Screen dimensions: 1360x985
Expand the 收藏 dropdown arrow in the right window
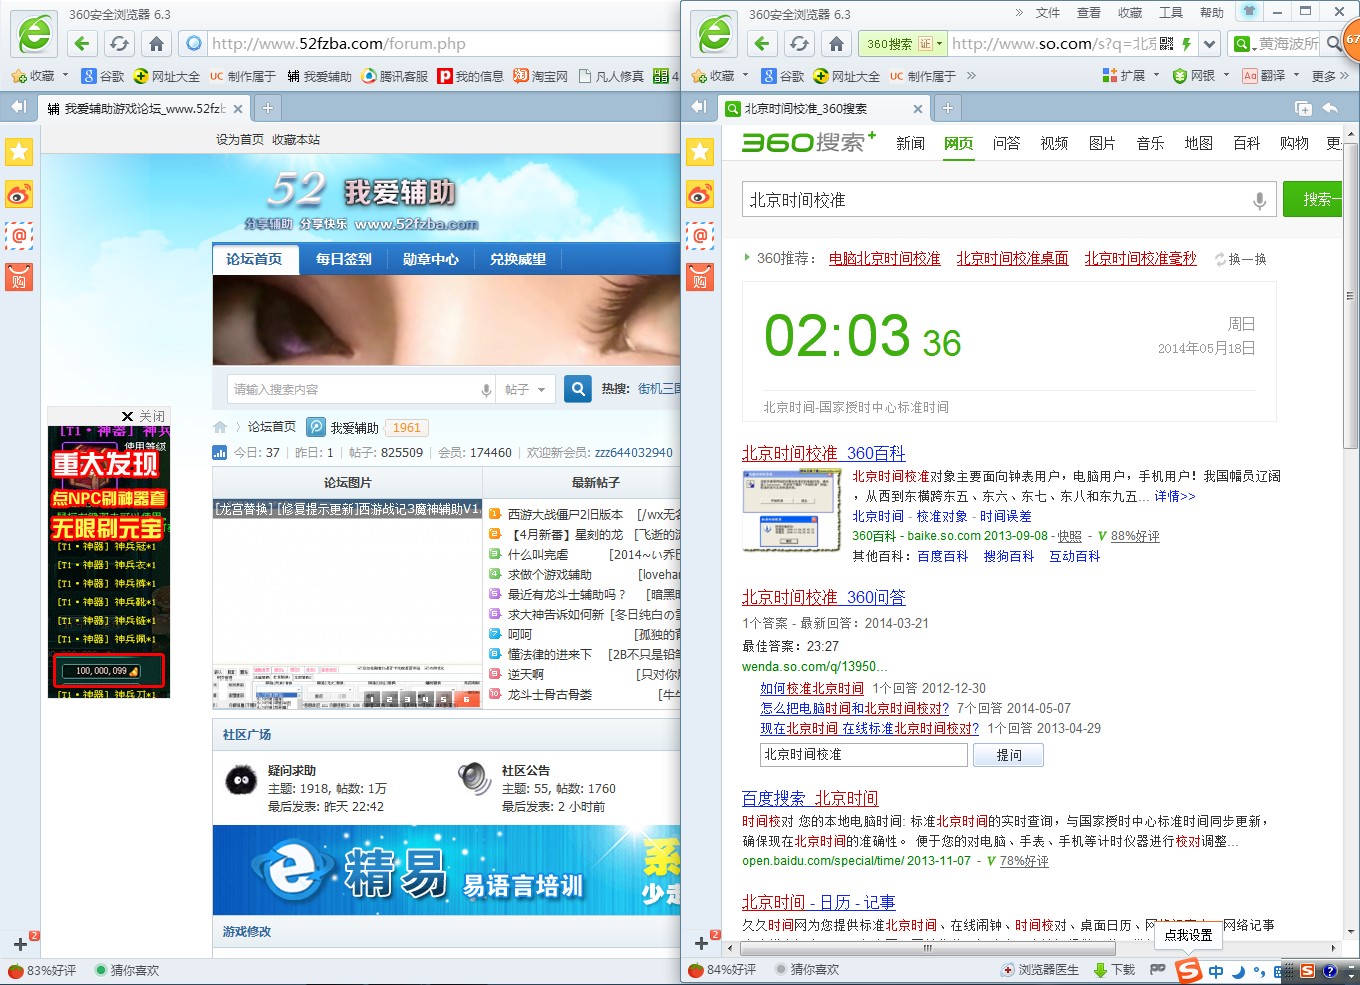pos(746,75)
